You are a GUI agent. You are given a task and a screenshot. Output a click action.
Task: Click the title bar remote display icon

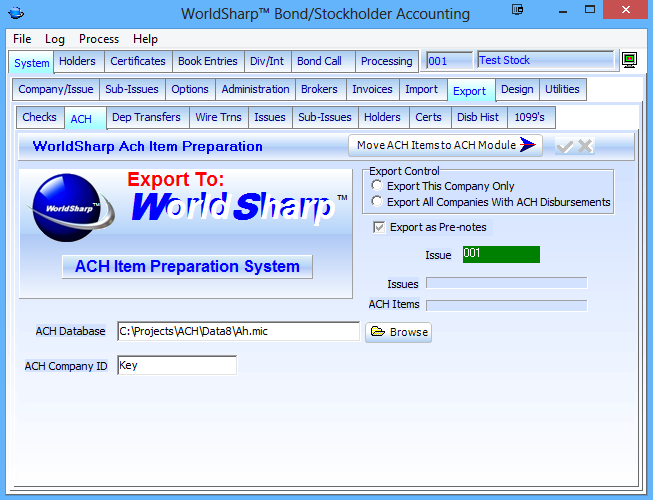click(x=517, y=12)
